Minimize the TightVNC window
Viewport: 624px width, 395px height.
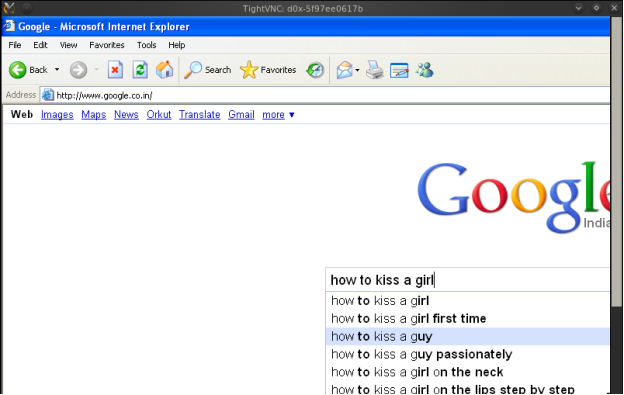click(579, 8)
